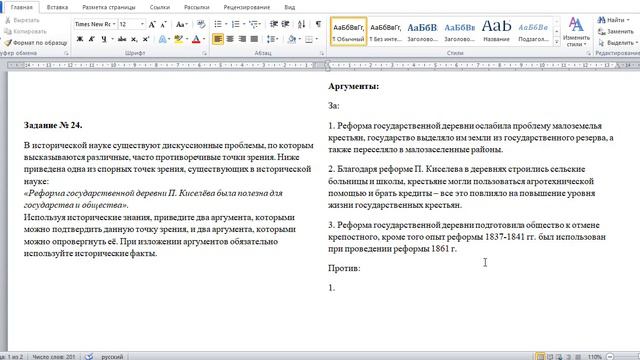Click Cut (Вырезать) icon

(8, 20)
